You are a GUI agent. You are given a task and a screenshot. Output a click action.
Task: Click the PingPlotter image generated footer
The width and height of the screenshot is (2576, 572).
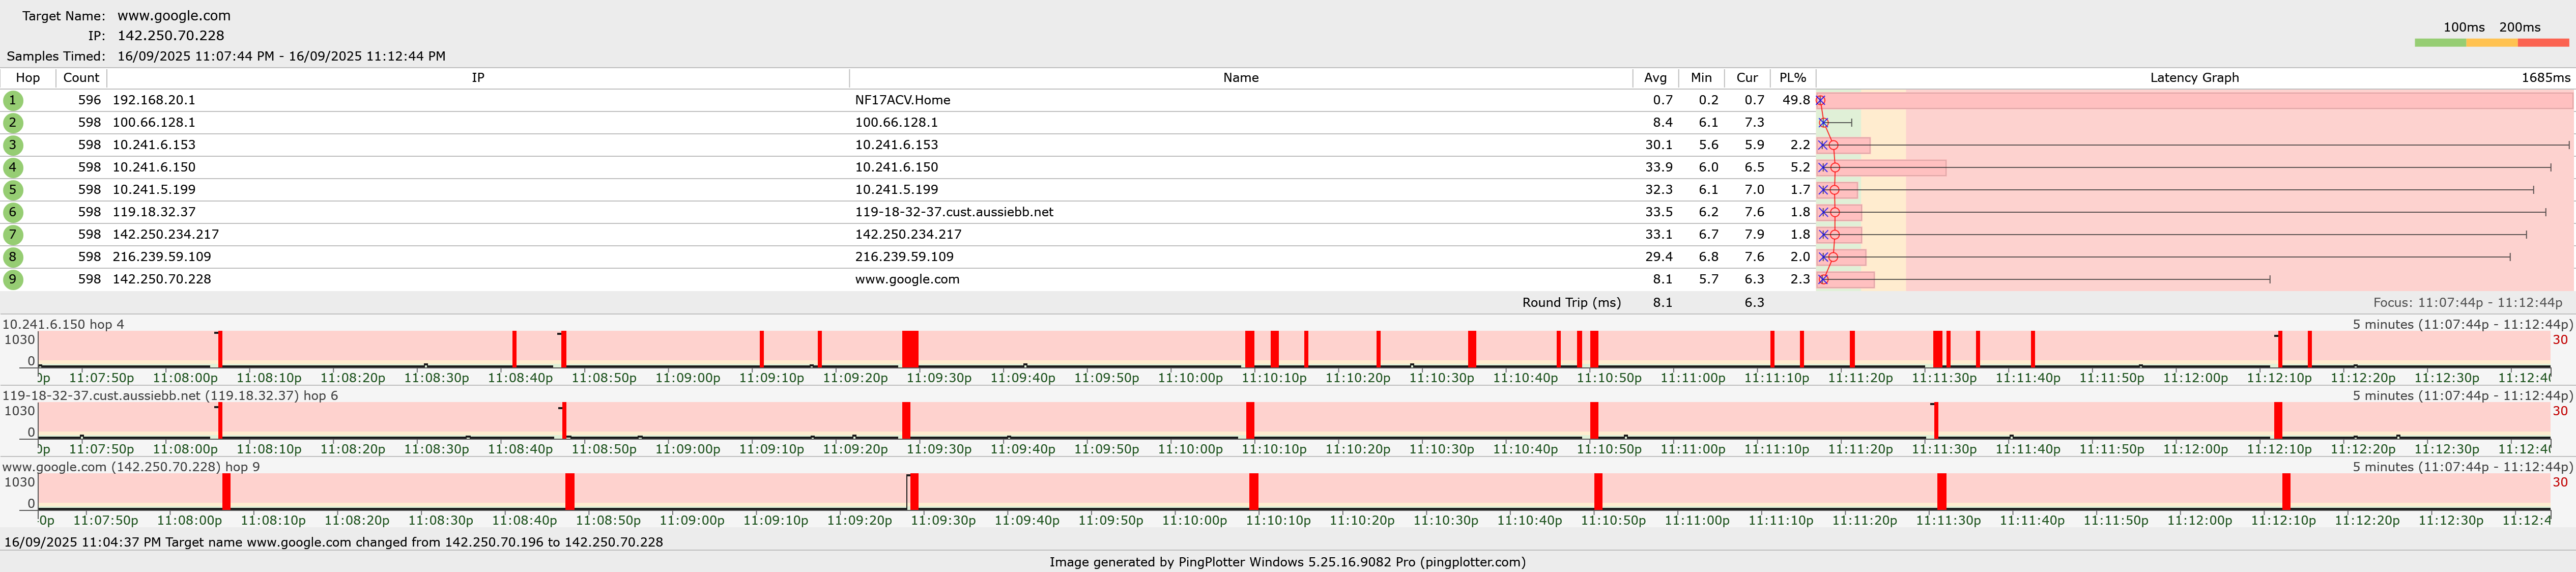coord(1287,562)
